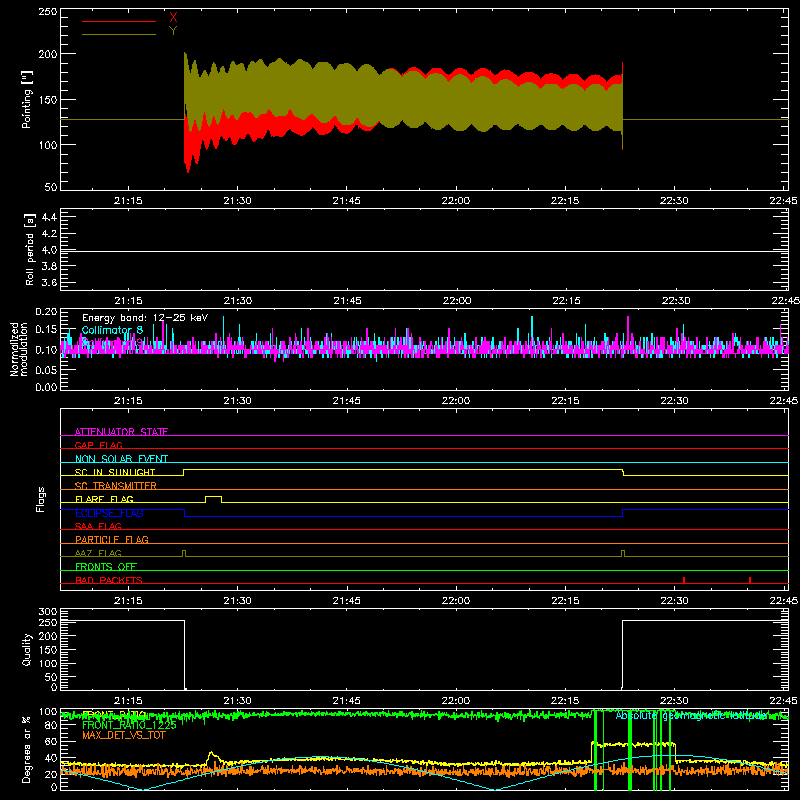The height and width of the screenshot is (800, 800).
Task: Click the second AAZ_FLAG pulse near 22:23
Action: pos(623,553)
